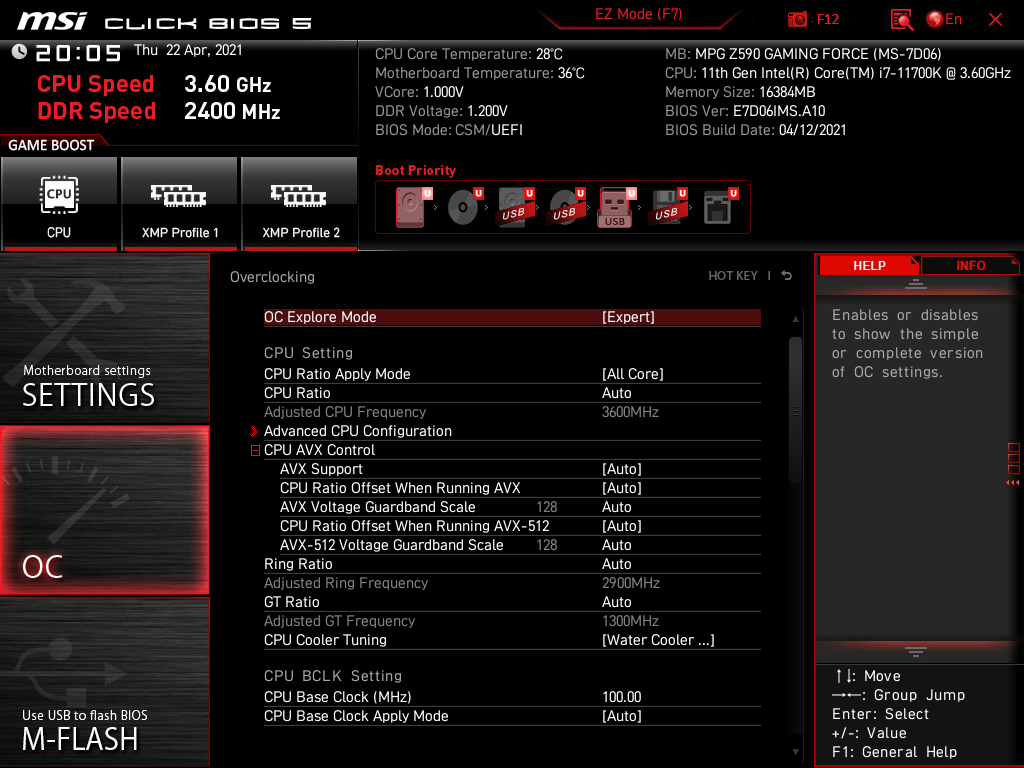Click the clock icon beside the time
Screen dimensions: 1024x768
(20, 51)
